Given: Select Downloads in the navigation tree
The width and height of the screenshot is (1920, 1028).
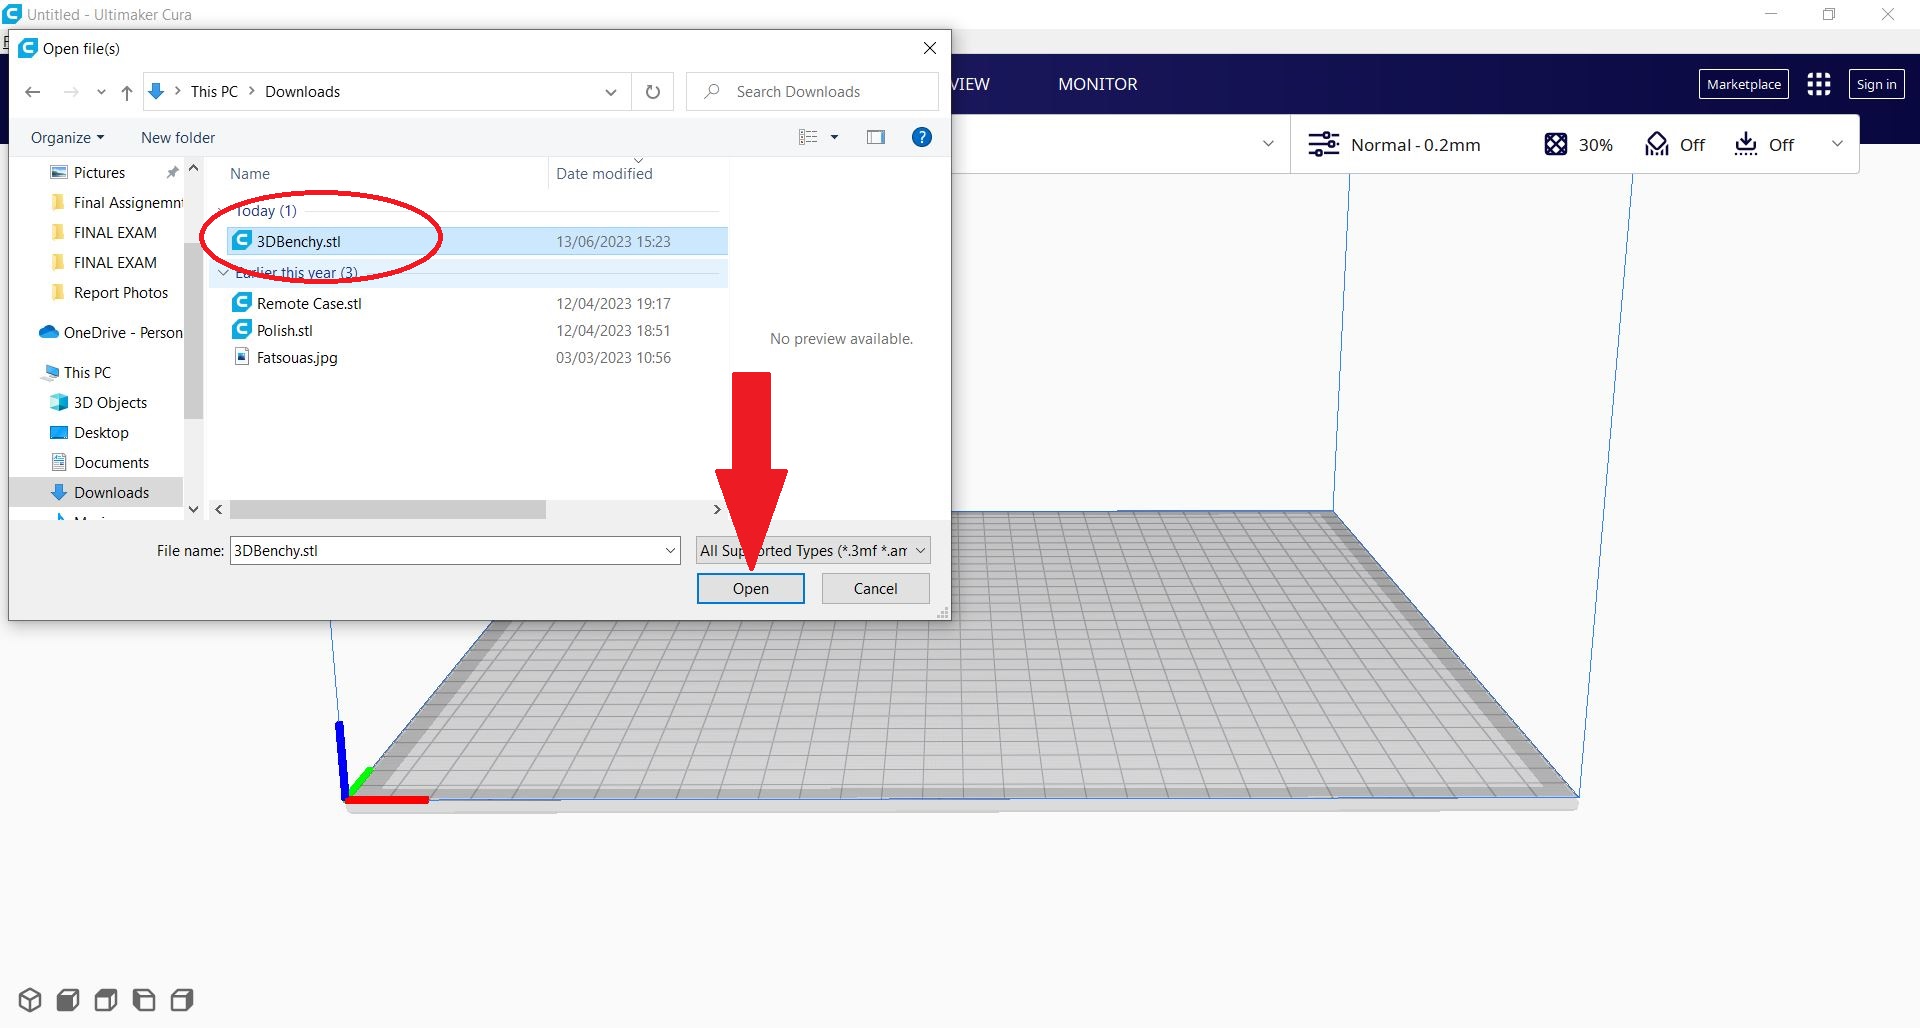Looking at the screenshot, I should click(111, 493).
